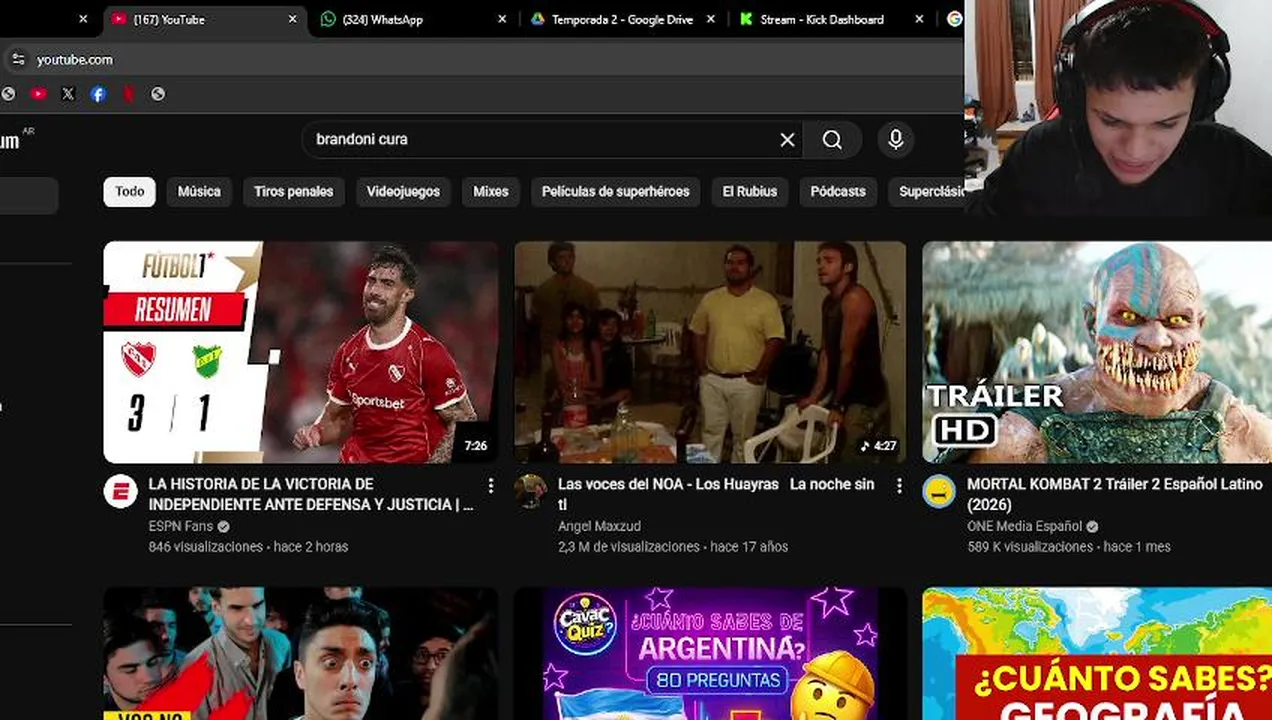Open the red bookmark icon after Facebook

128,94
